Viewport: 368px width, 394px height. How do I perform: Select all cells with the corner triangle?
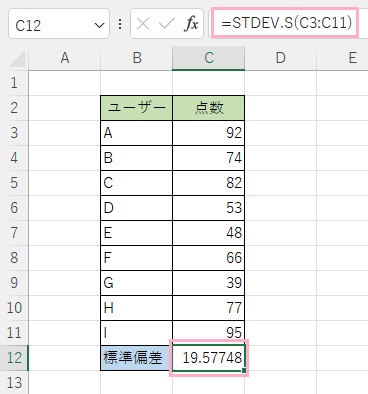[17, 59]
